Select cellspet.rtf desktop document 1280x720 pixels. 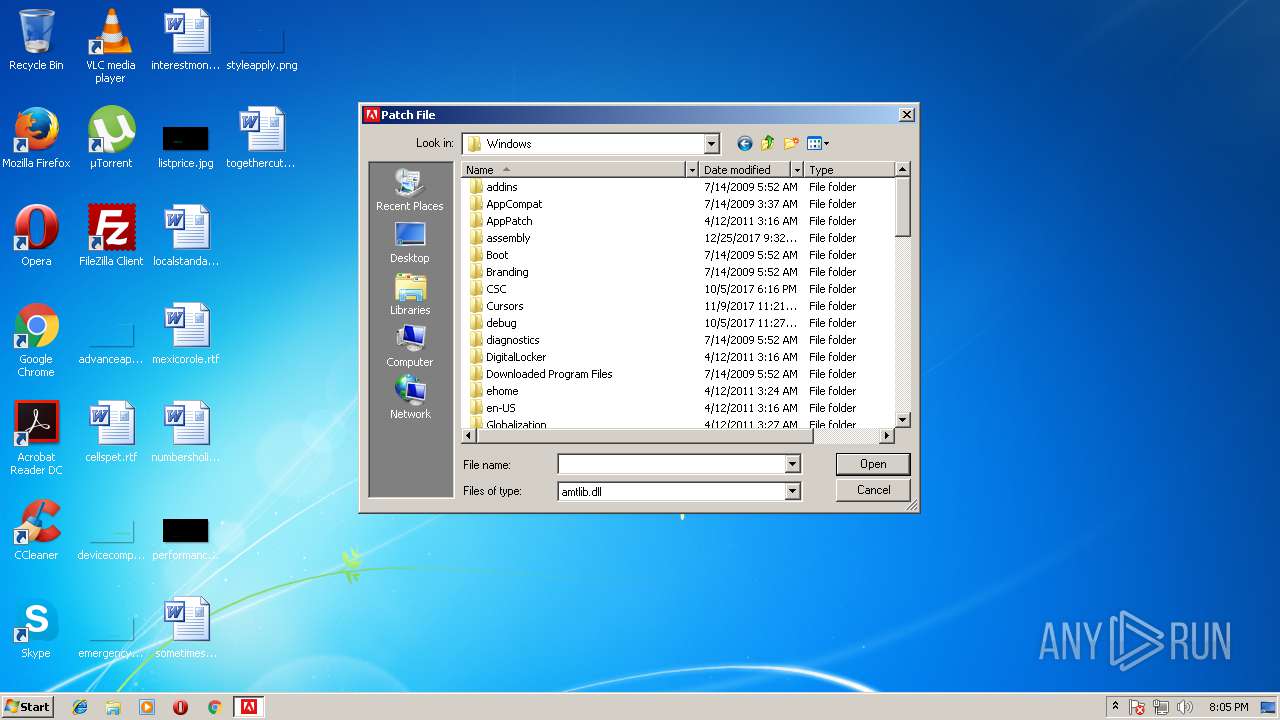point(111,432)
